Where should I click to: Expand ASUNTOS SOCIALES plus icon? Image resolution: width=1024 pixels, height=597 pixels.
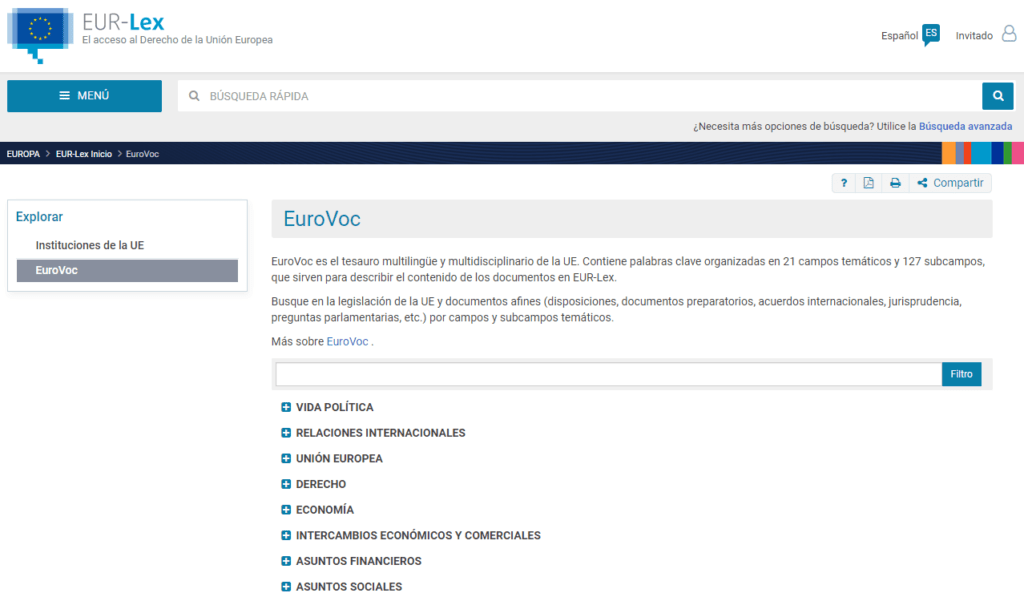tap(286, 587)
